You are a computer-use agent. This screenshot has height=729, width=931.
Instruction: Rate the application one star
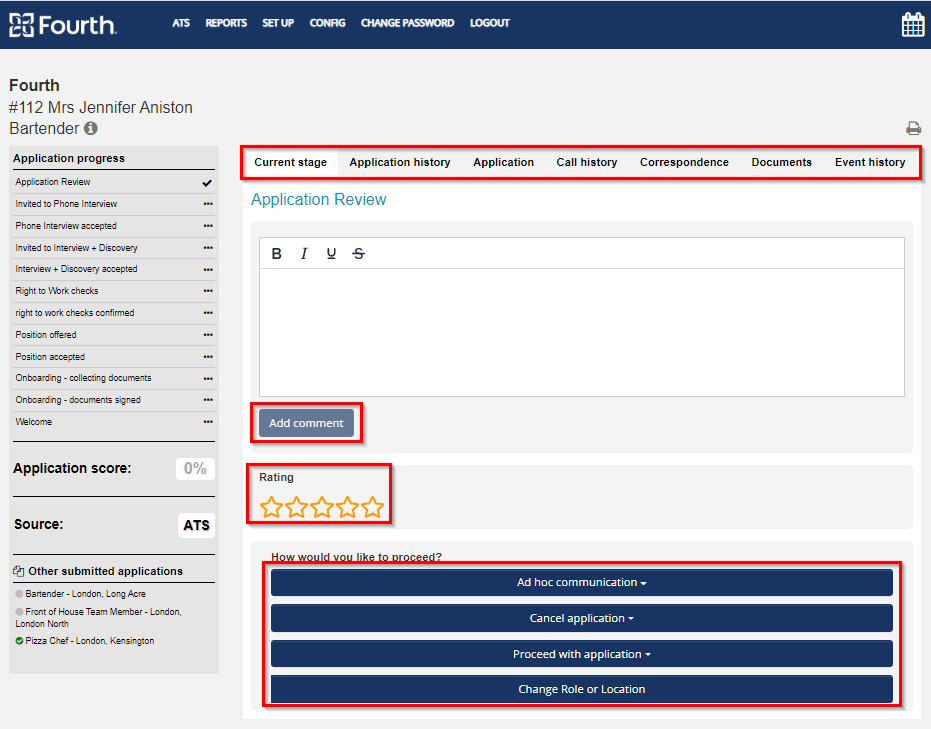point(271,507)
